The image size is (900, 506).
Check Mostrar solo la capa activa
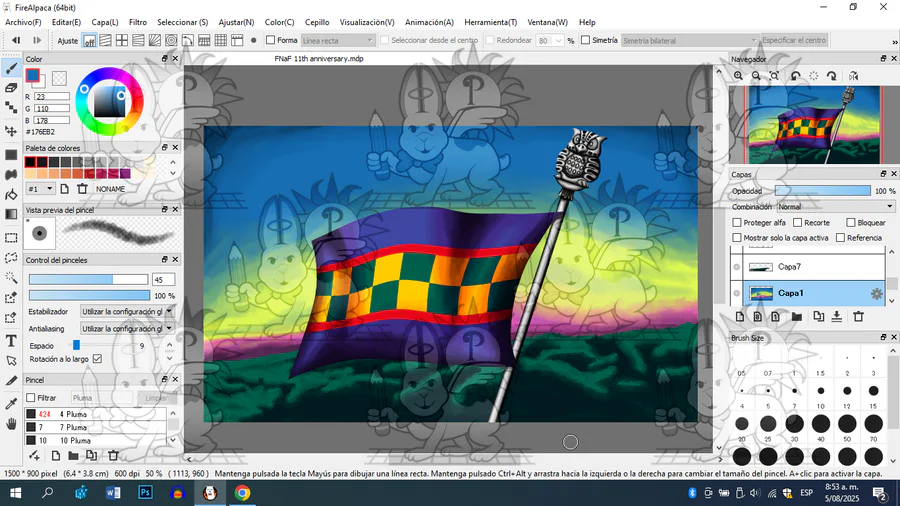point(737,238)
